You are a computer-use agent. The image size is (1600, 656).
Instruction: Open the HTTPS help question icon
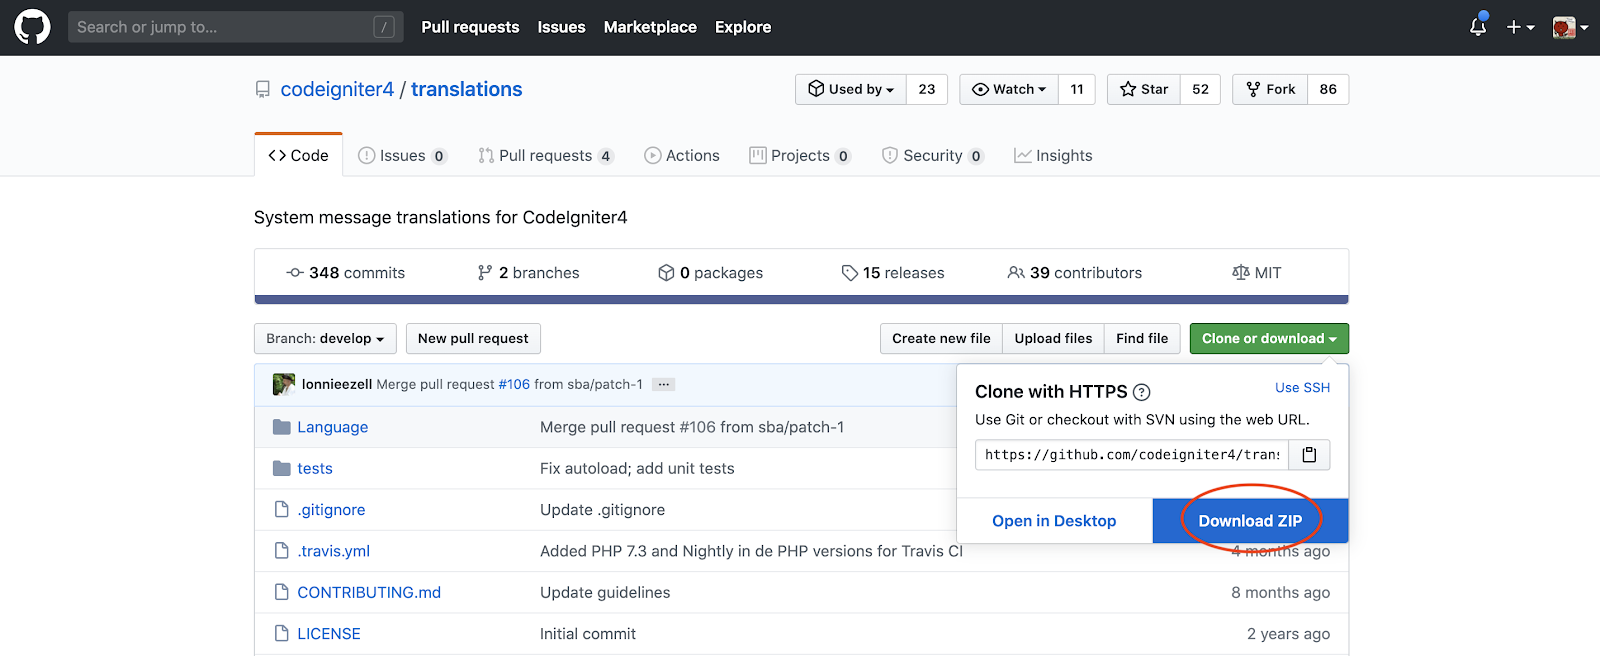[1141, 392]
